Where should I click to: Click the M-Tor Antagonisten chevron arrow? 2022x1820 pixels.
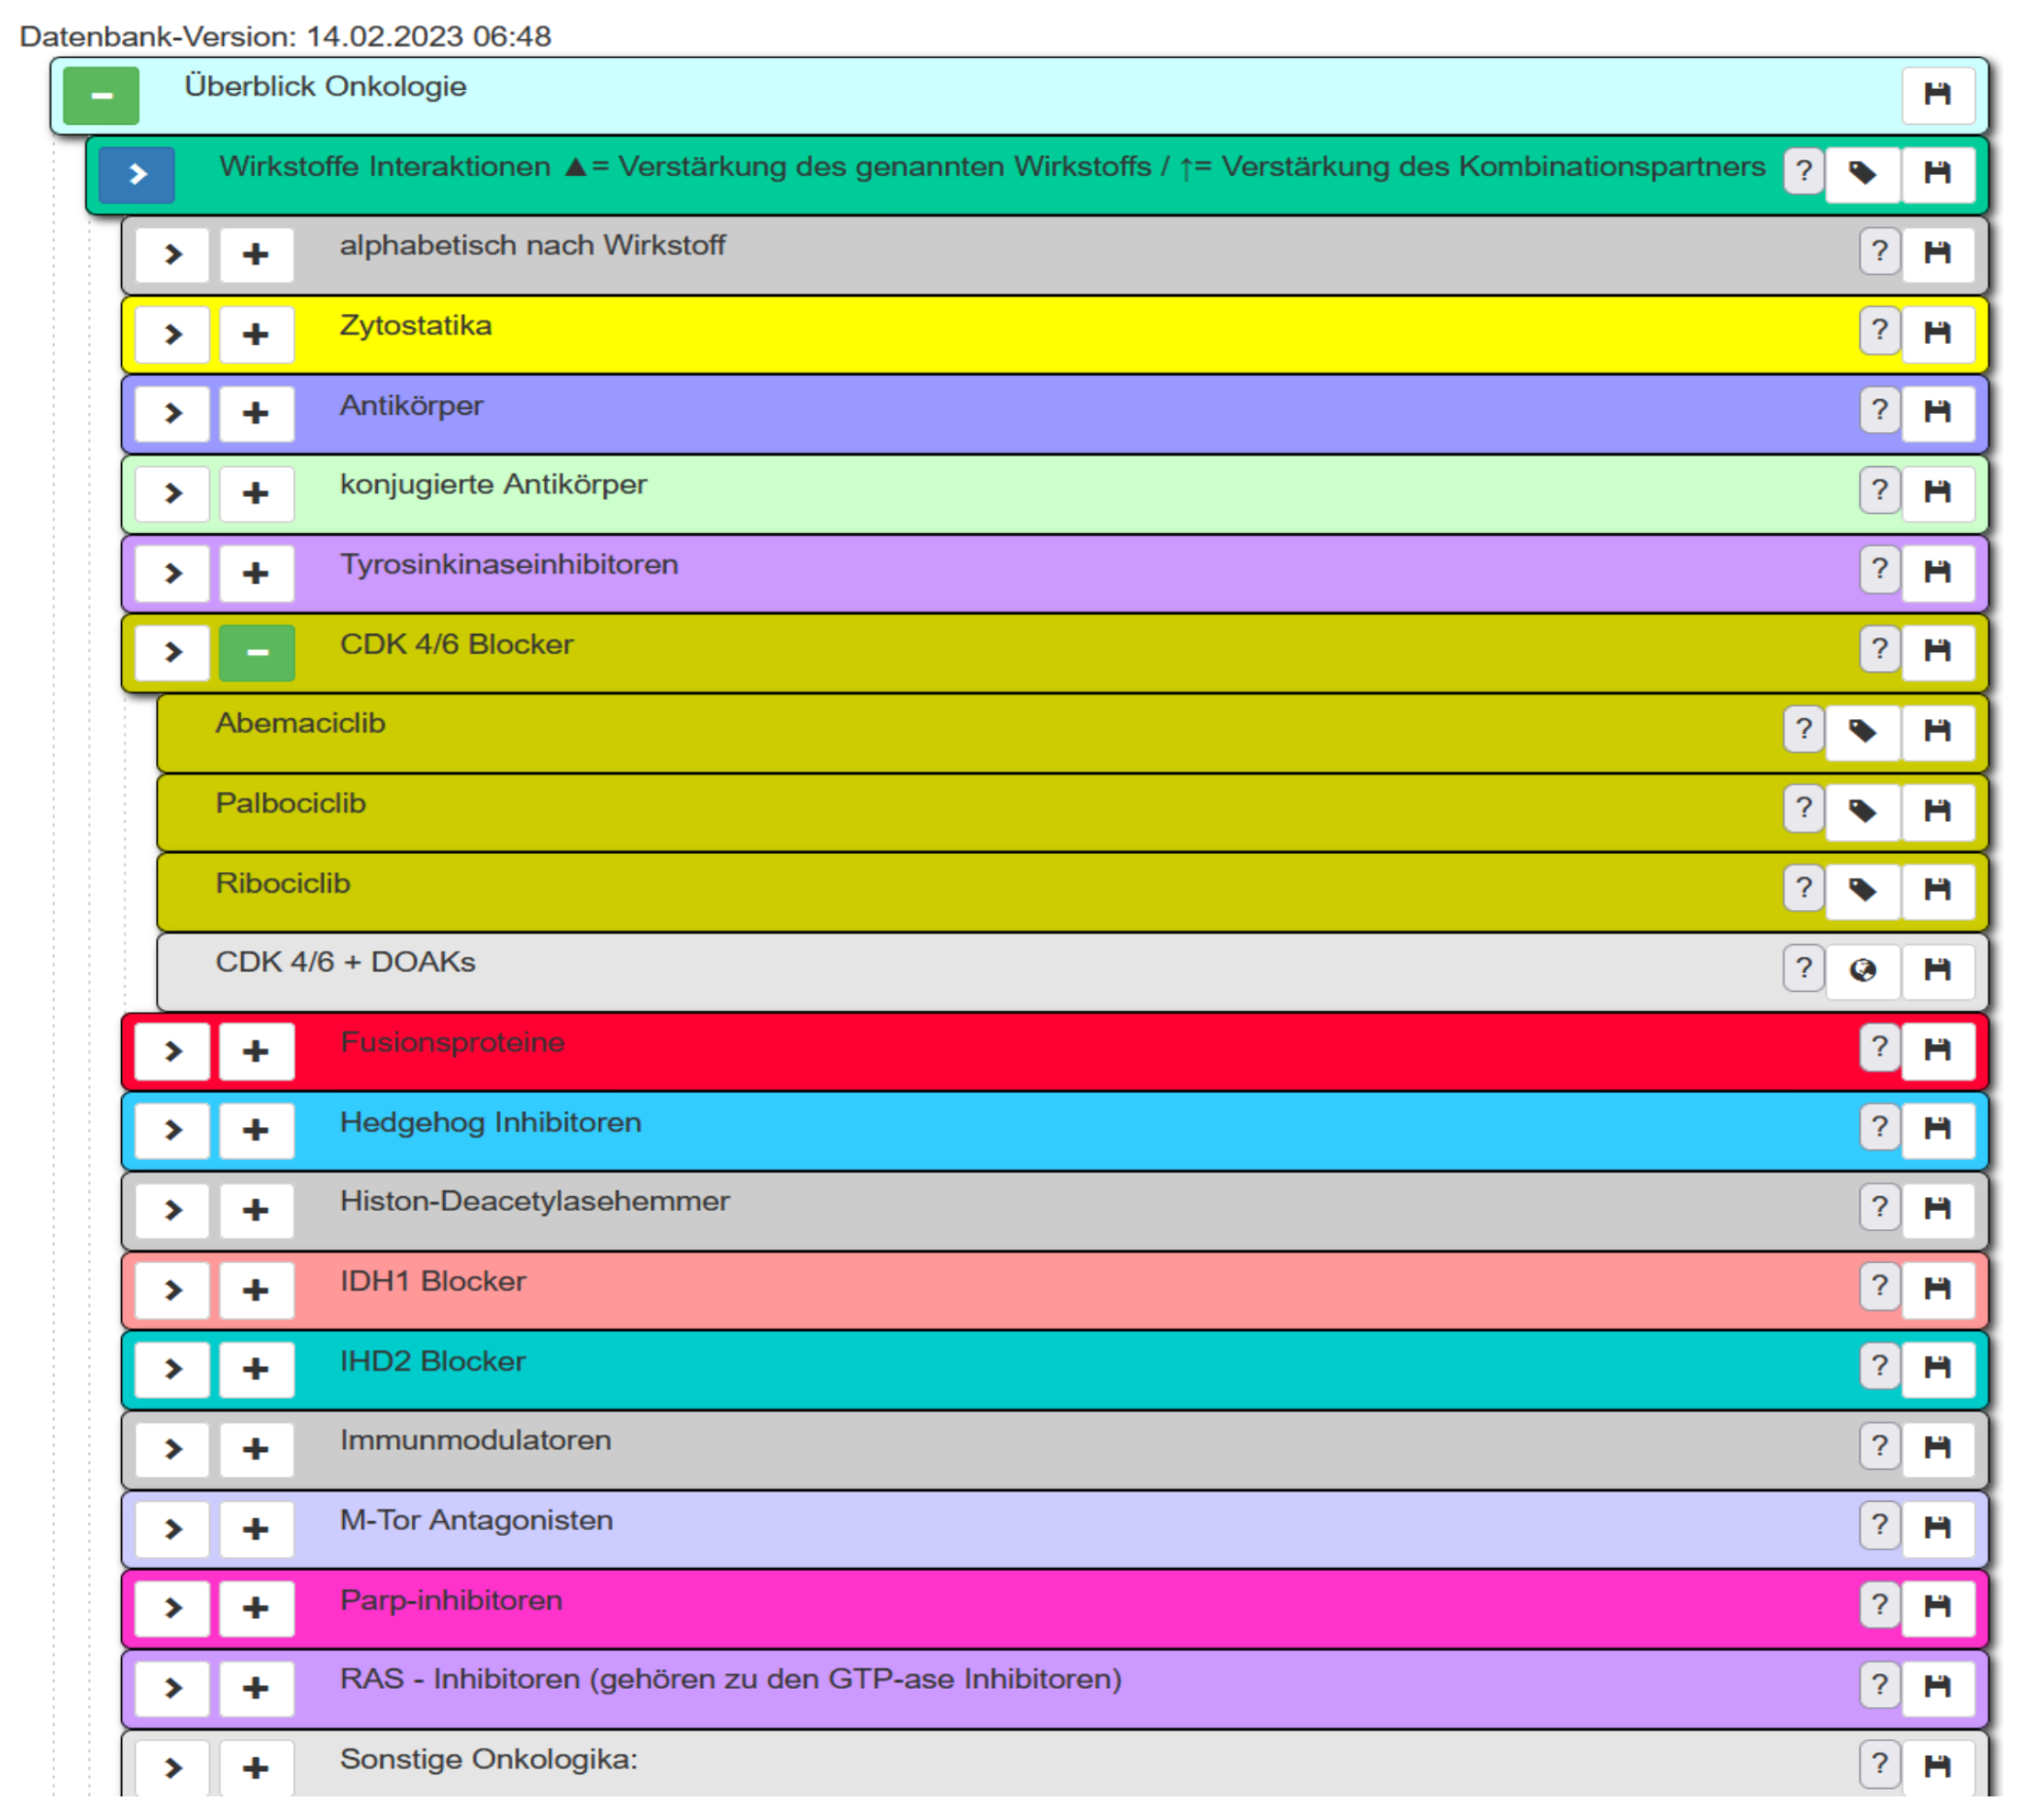pyautogui.click(x=173, y=1529)
